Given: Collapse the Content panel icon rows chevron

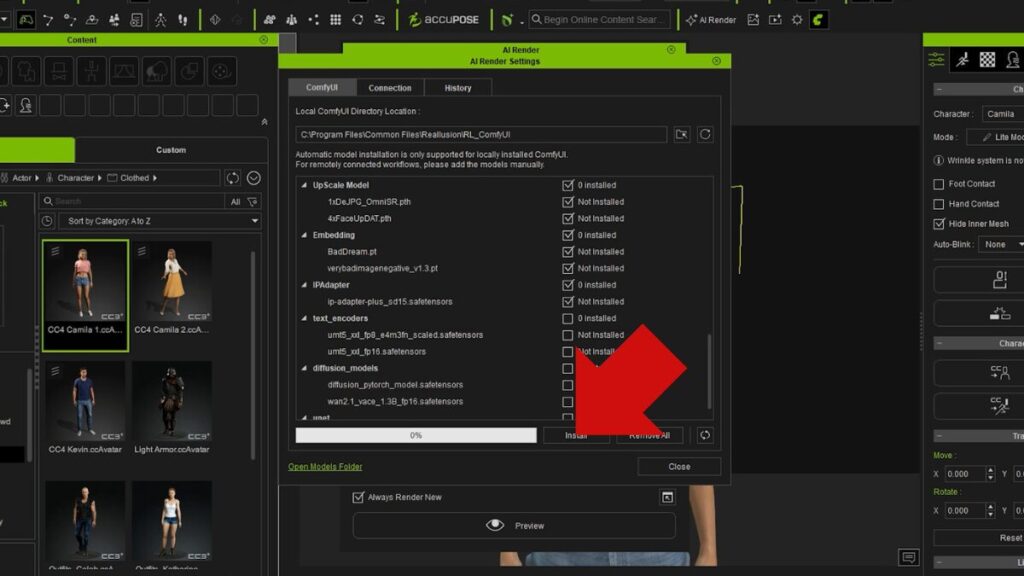Looking at the screenshot, I should tap(264, 122).
